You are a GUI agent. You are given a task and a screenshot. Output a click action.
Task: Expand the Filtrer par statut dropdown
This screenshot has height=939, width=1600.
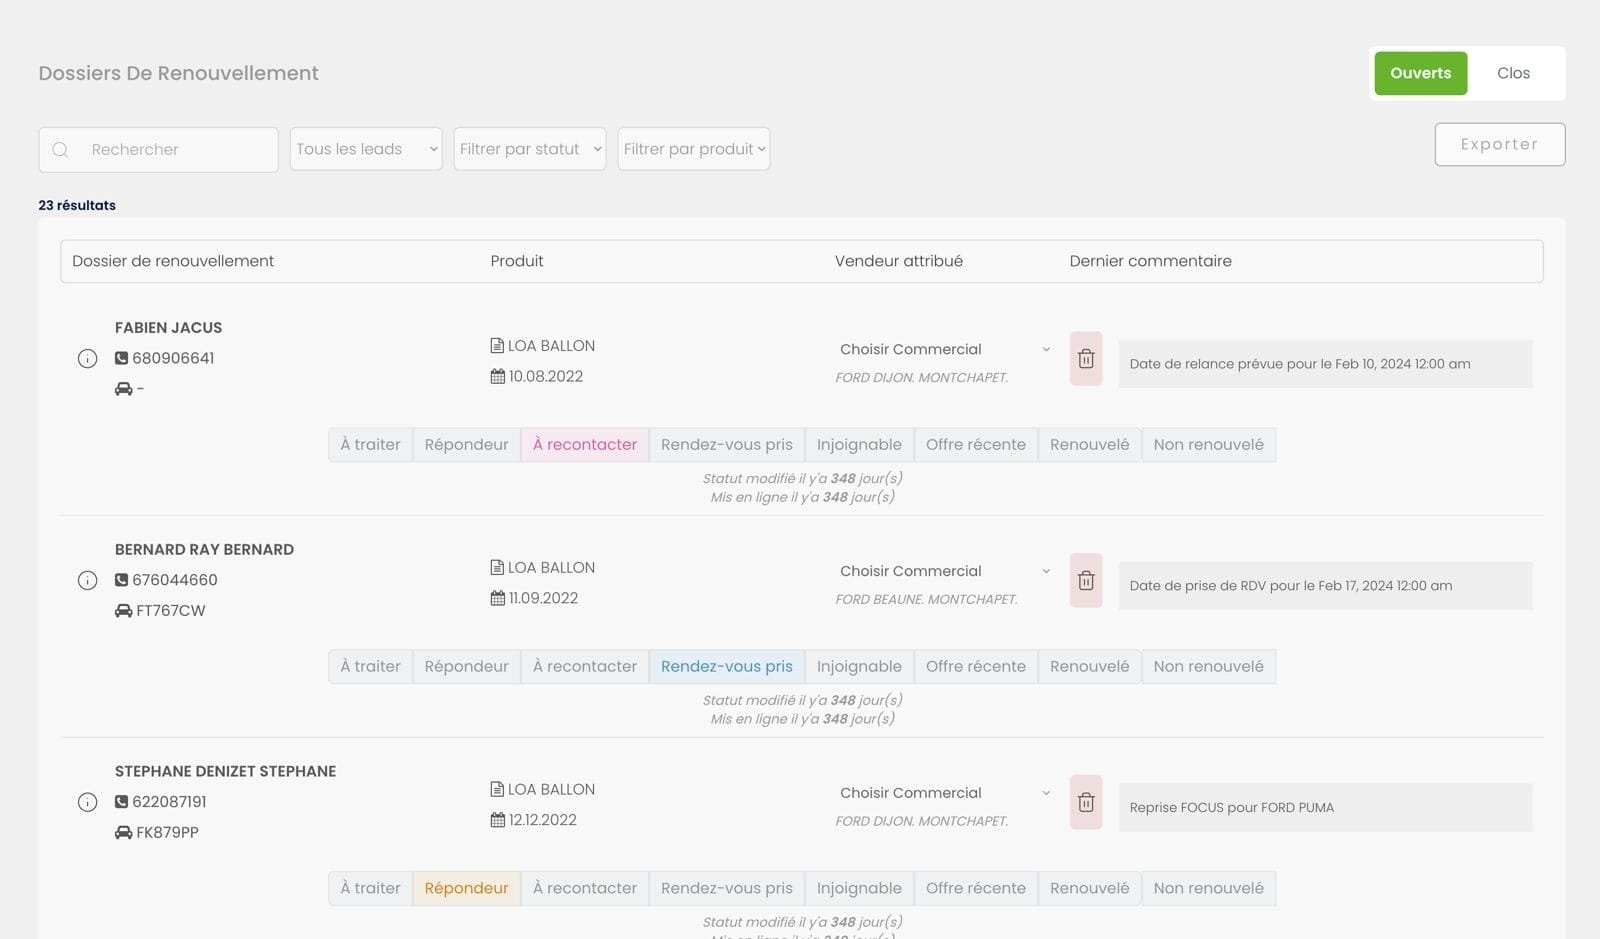pyautogui.click(x=530, y=150)
